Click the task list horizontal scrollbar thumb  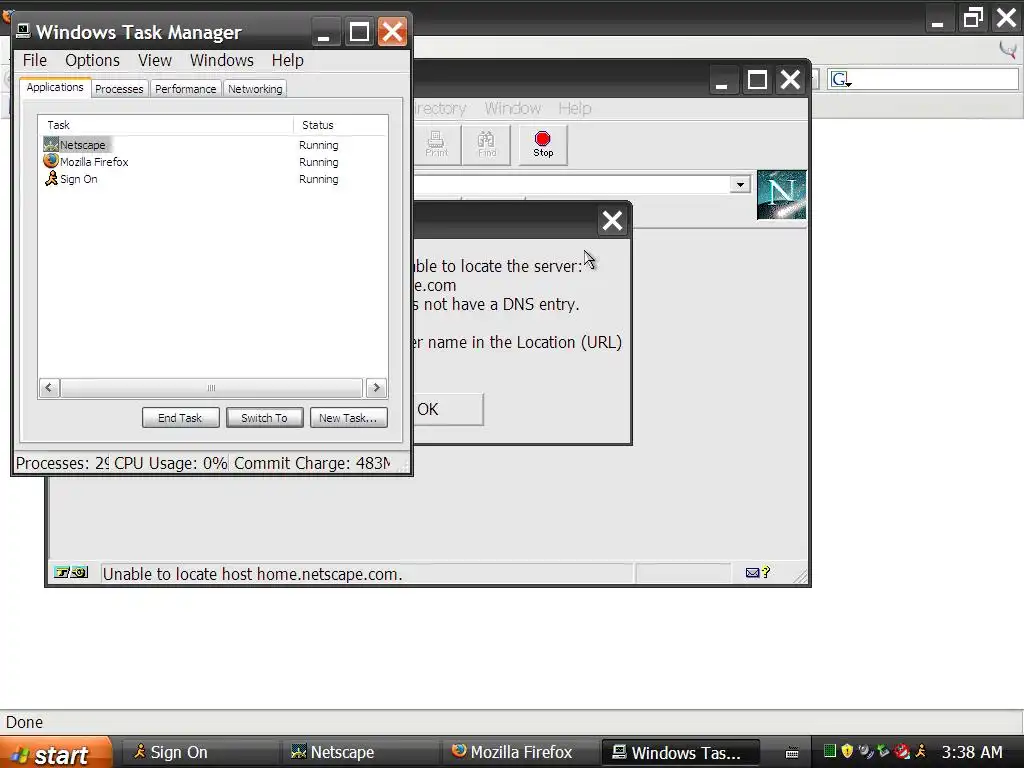click(x=211, y=388)
